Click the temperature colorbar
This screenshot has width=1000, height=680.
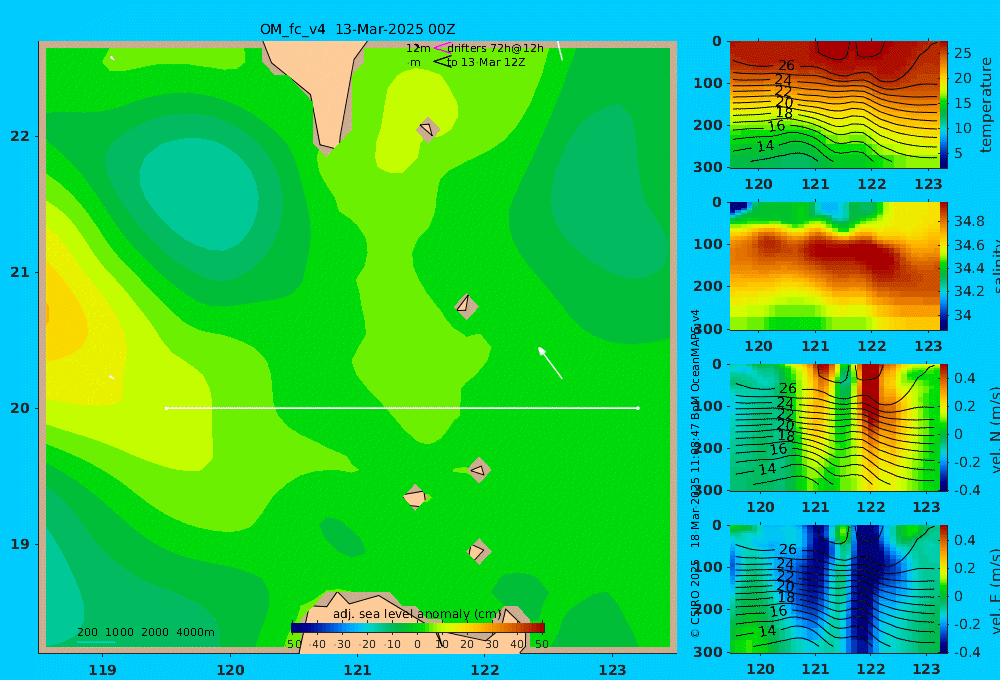(944, 105)
